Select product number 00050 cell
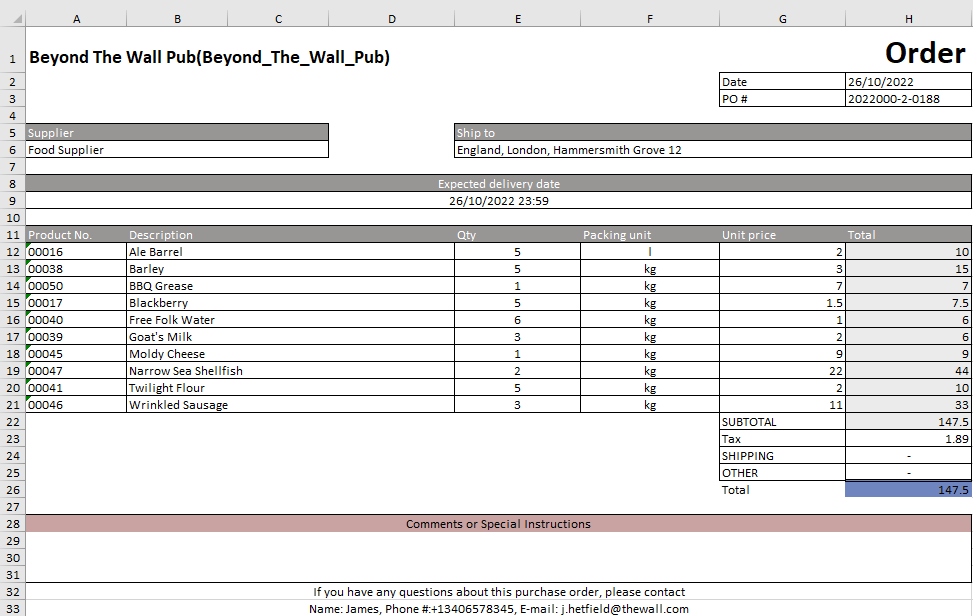This screenshot has height=616, width=973. pyautogui.click(x=76, y=286)
